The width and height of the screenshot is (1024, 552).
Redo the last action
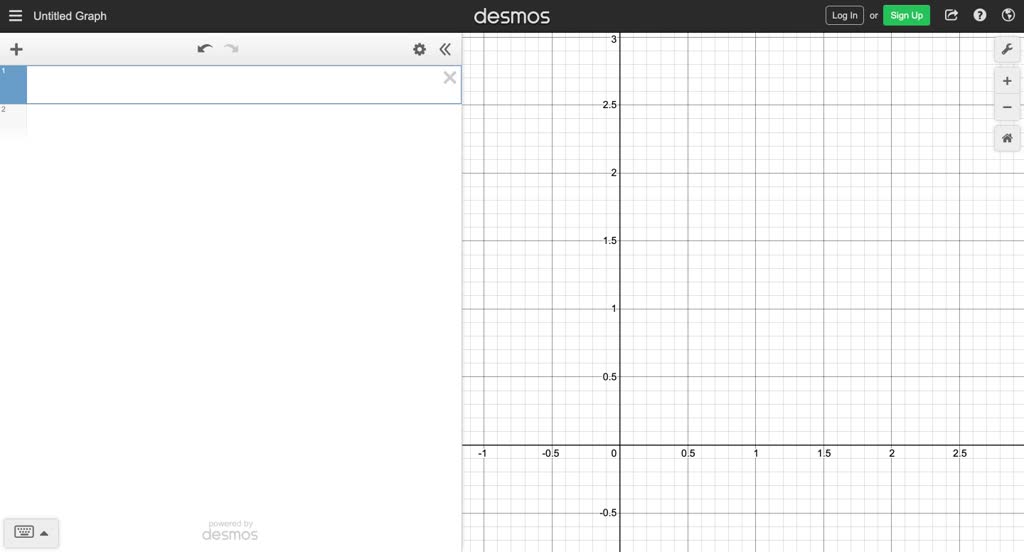pyautogui.click(x=231, y=49)
